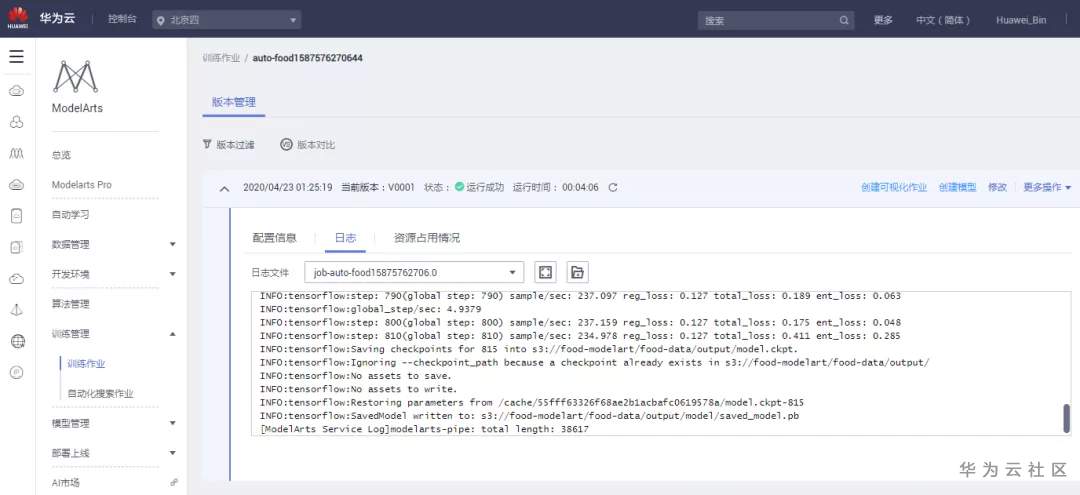Go to 训练作业 in the breadcrumb
The height and width of the screenshot is (495, 1080).
(x=221, y=58)
